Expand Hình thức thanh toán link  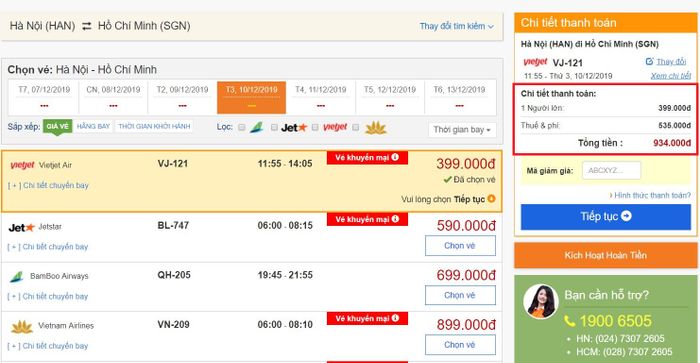(x=650, y=195)
